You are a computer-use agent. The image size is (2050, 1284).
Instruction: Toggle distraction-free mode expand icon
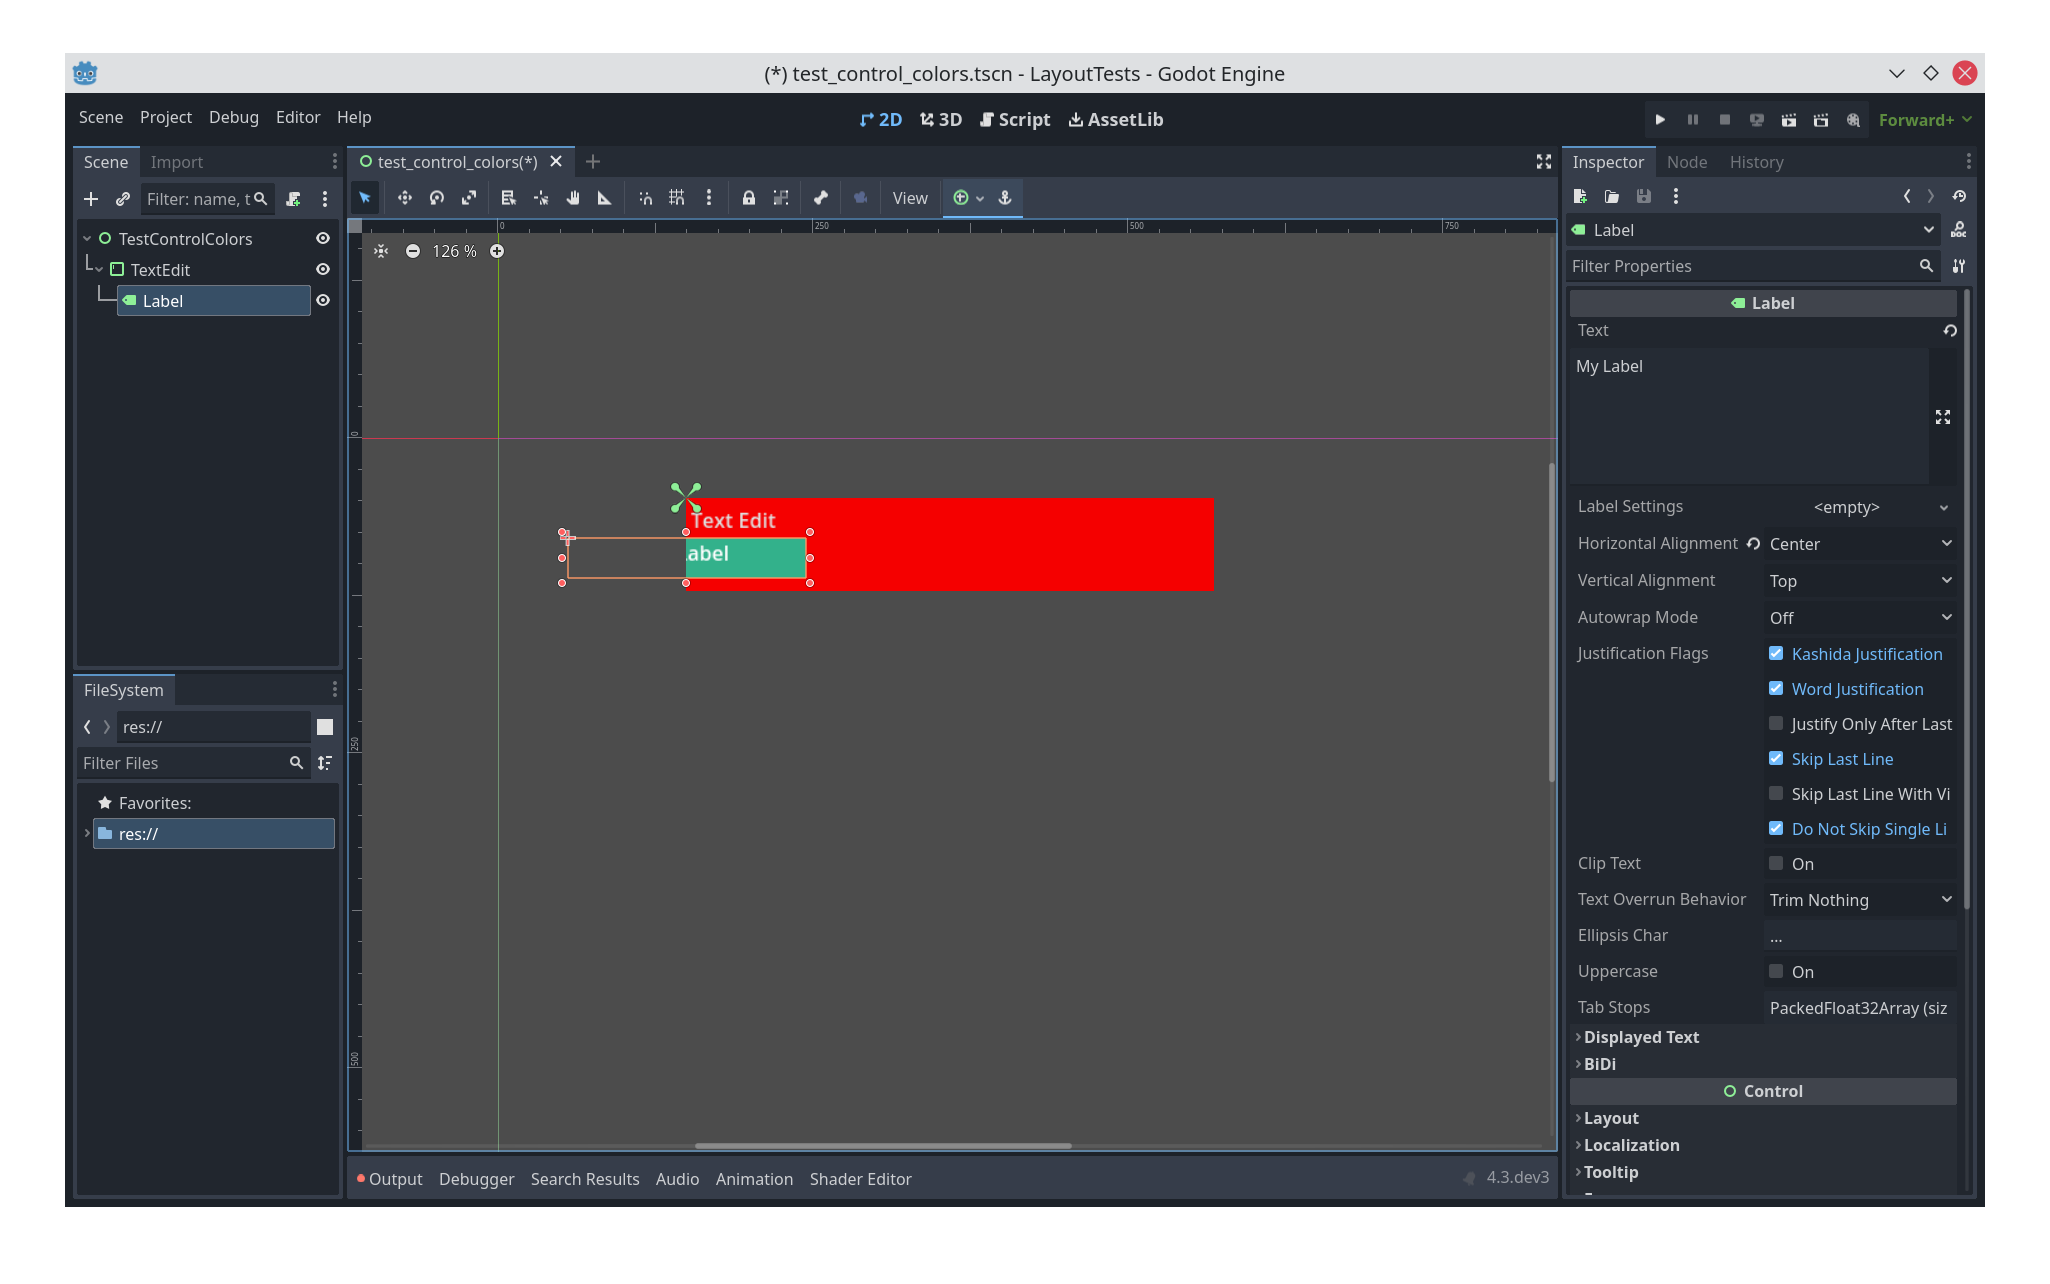1543,161
